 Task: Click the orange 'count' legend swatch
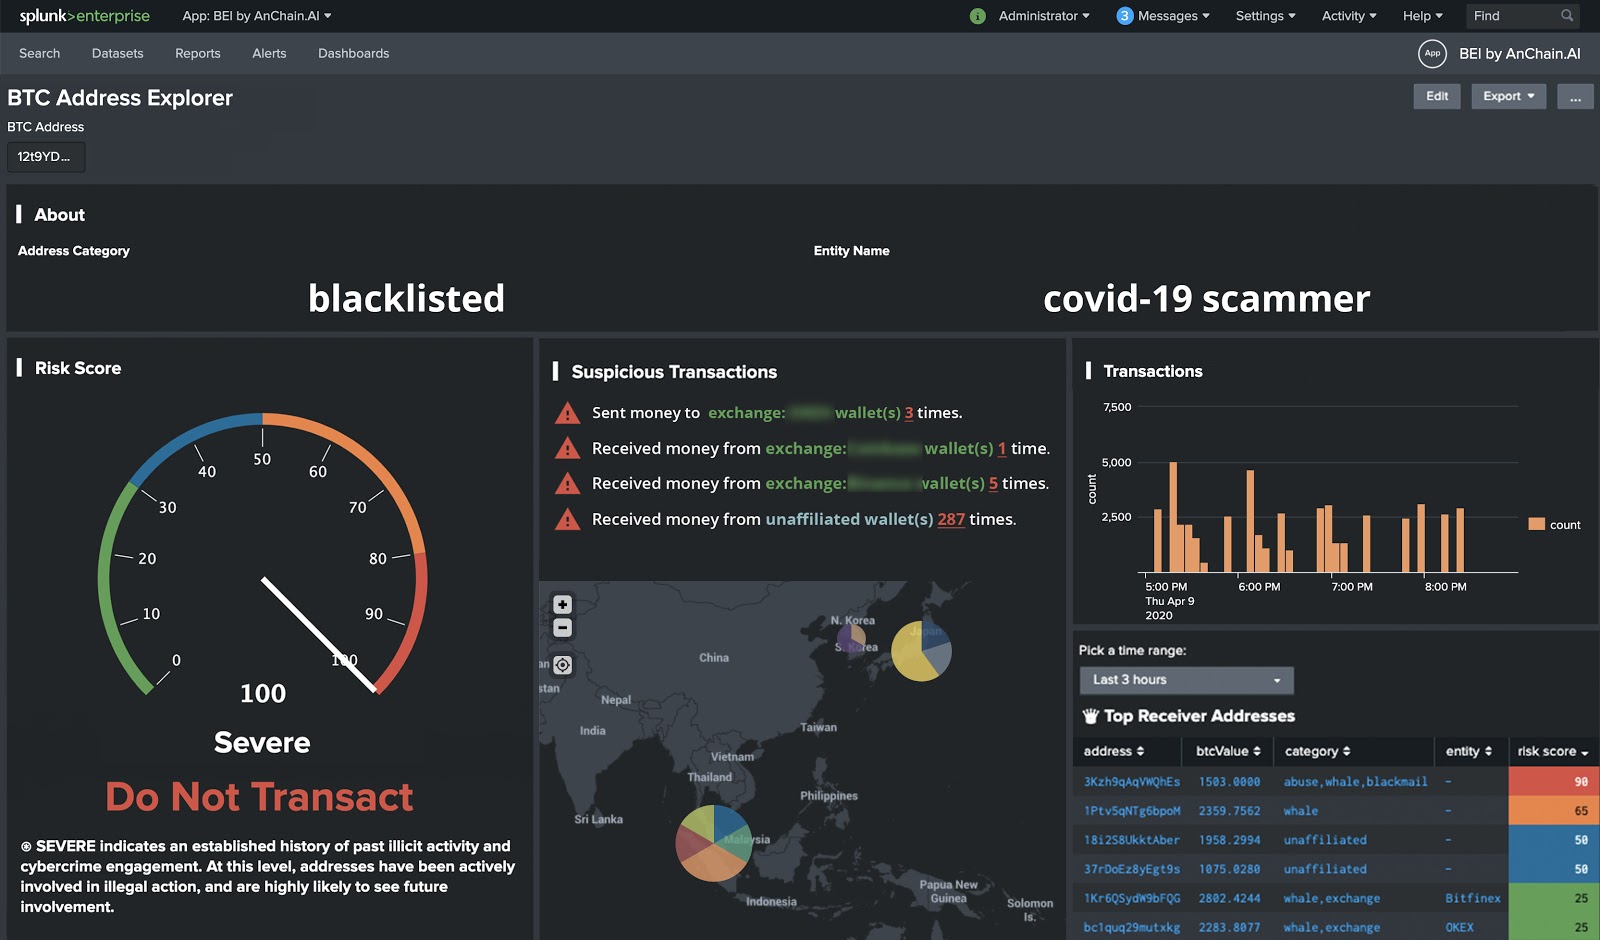[x=1537, y=524]
